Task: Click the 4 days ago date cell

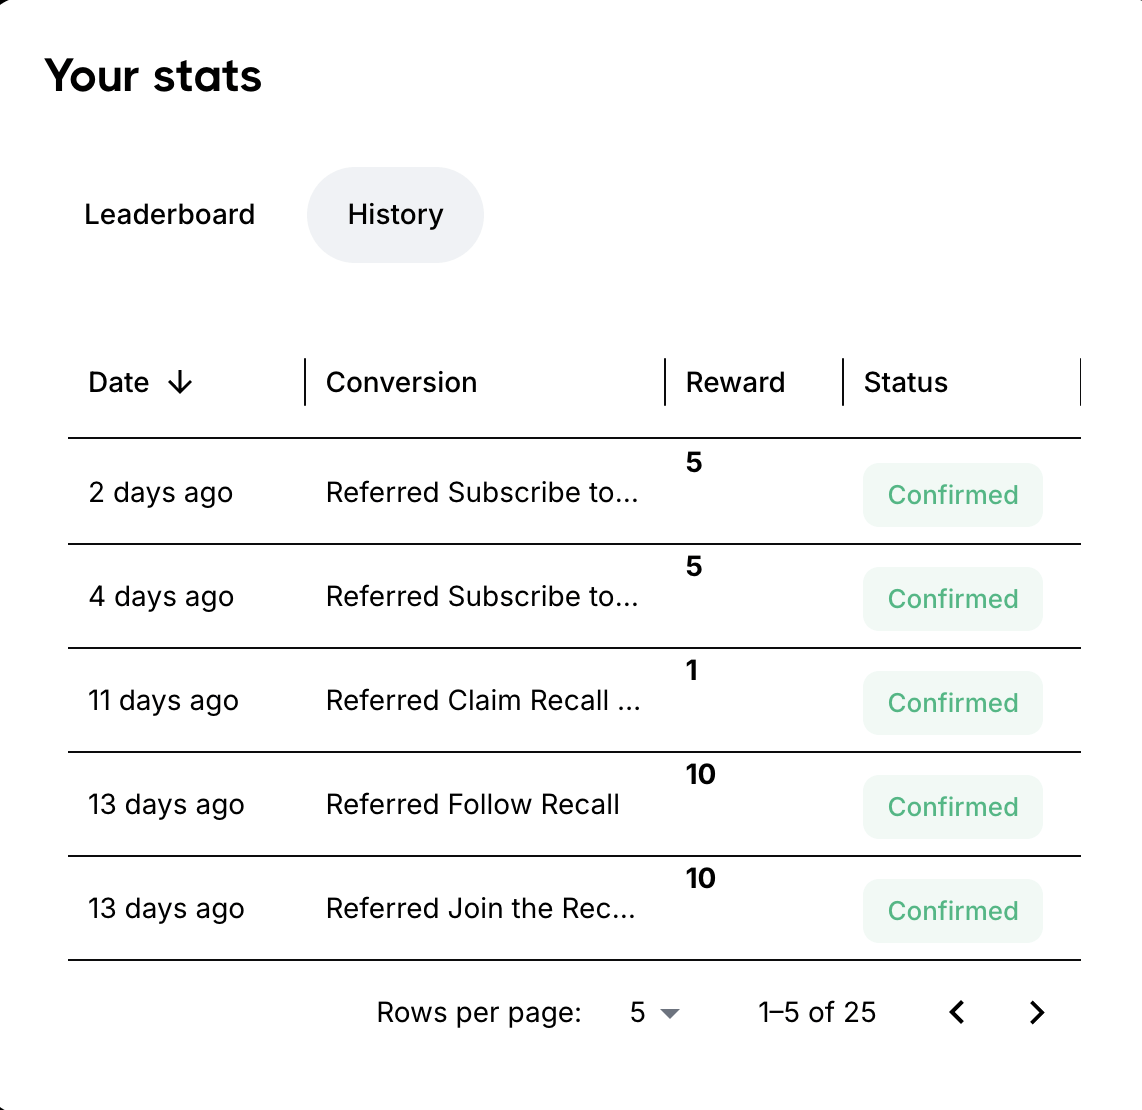Action: [x=161, y=597]
